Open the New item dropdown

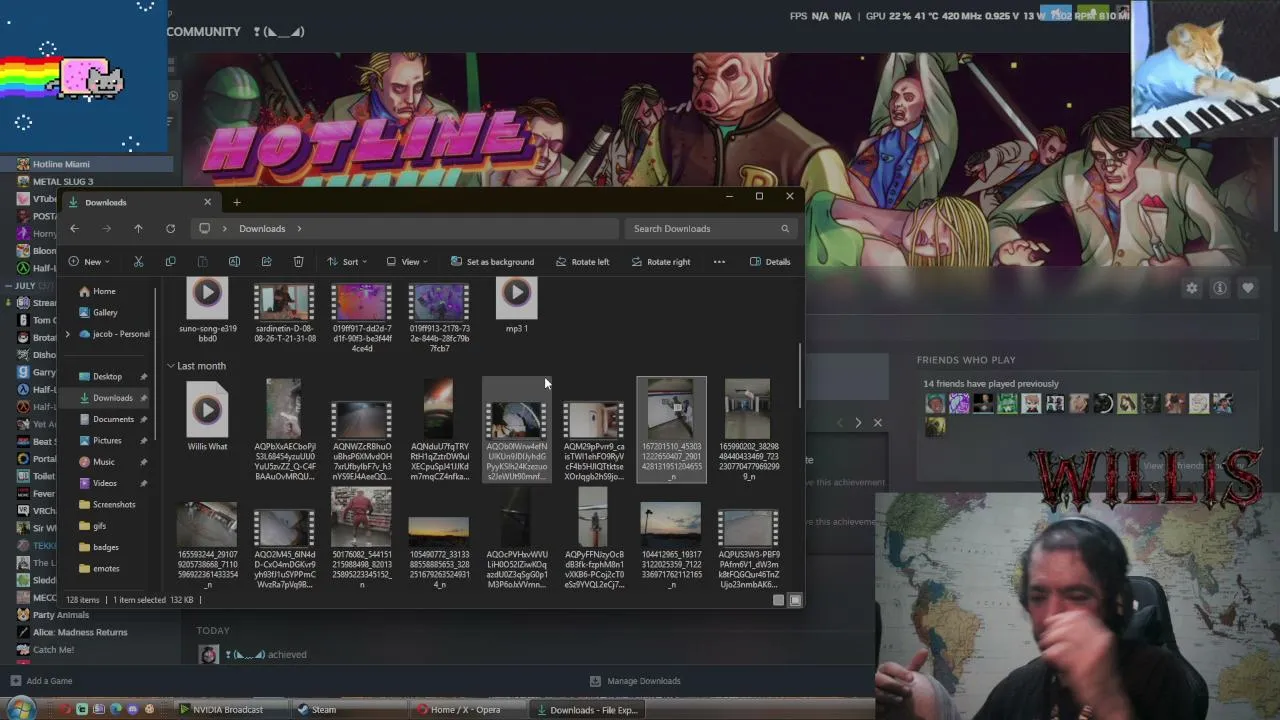(89, 262)
